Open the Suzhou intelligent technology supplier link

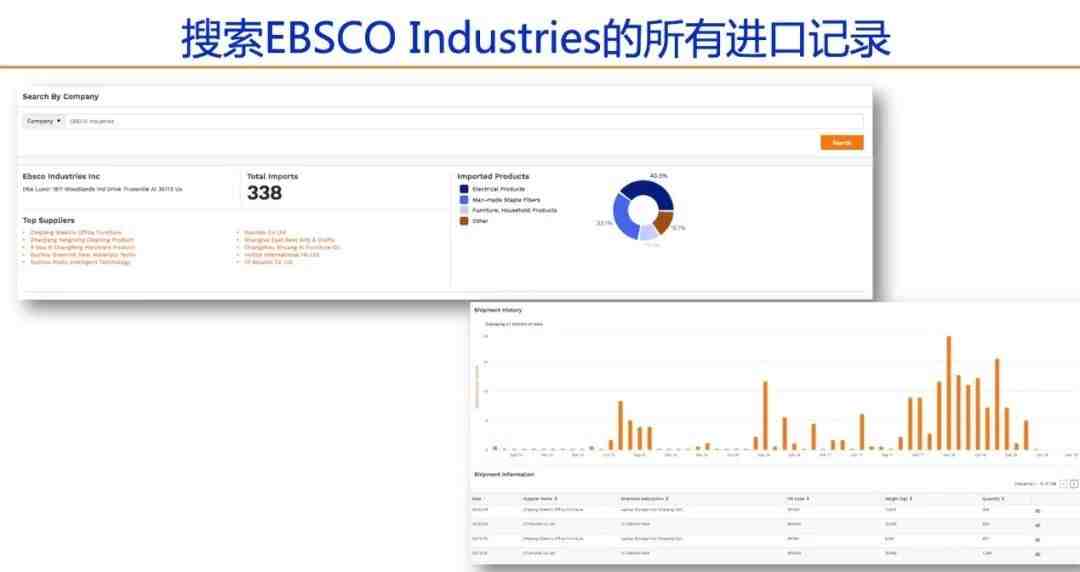(x=80, y=262)
